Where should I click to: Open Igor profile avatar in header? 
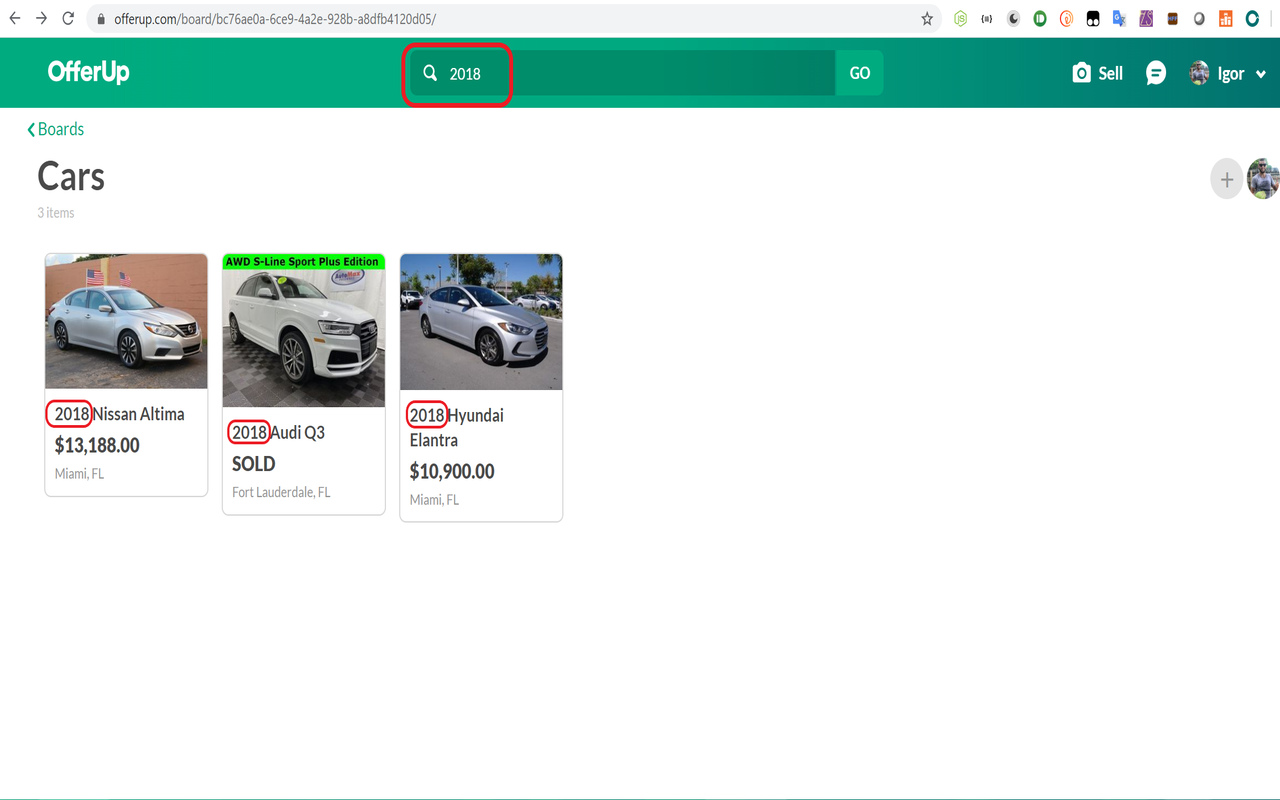coord(1199,73)
